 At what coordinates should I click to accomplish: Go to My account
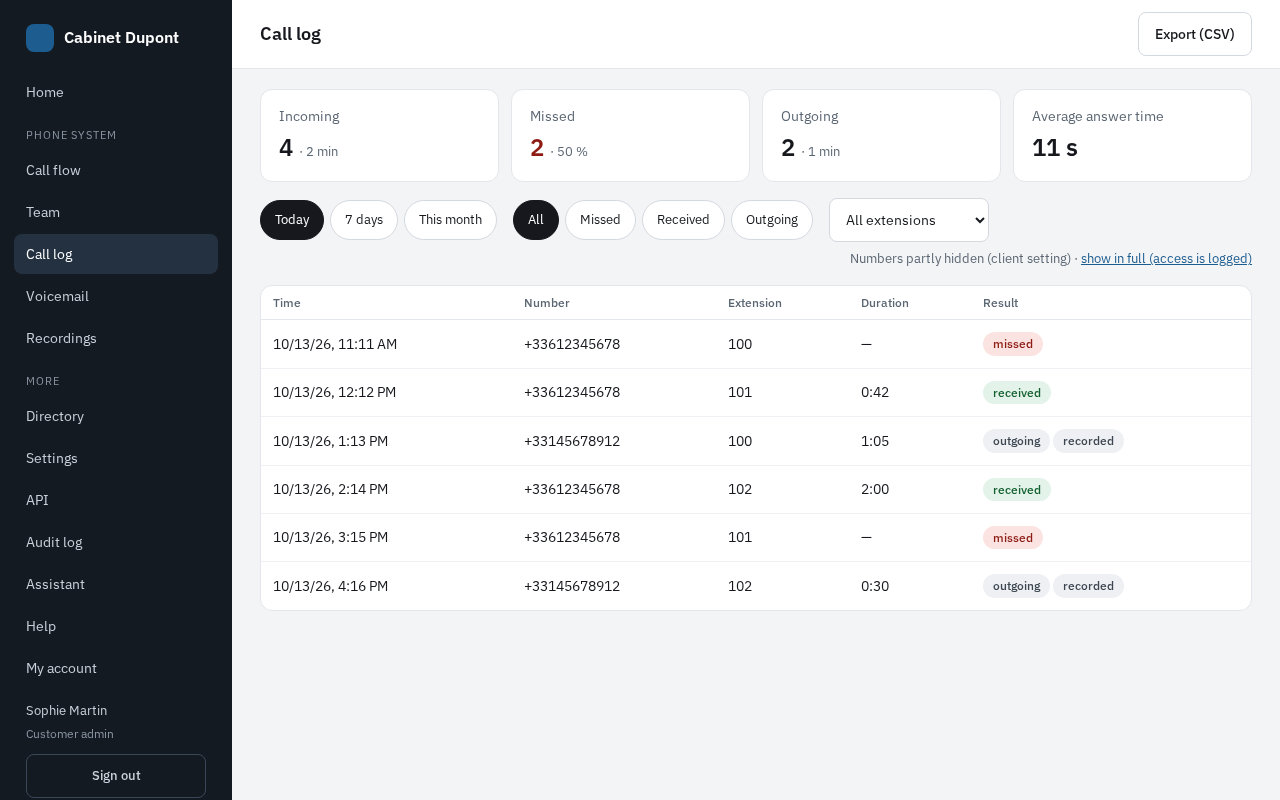116,668
